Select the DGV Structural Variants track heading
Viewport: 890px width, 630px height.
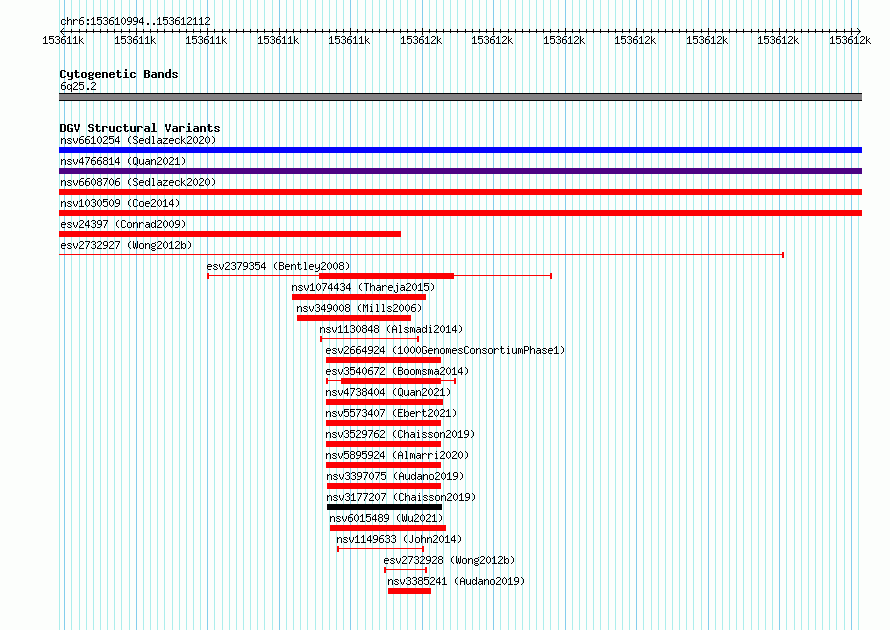click(x=140, y=128)
